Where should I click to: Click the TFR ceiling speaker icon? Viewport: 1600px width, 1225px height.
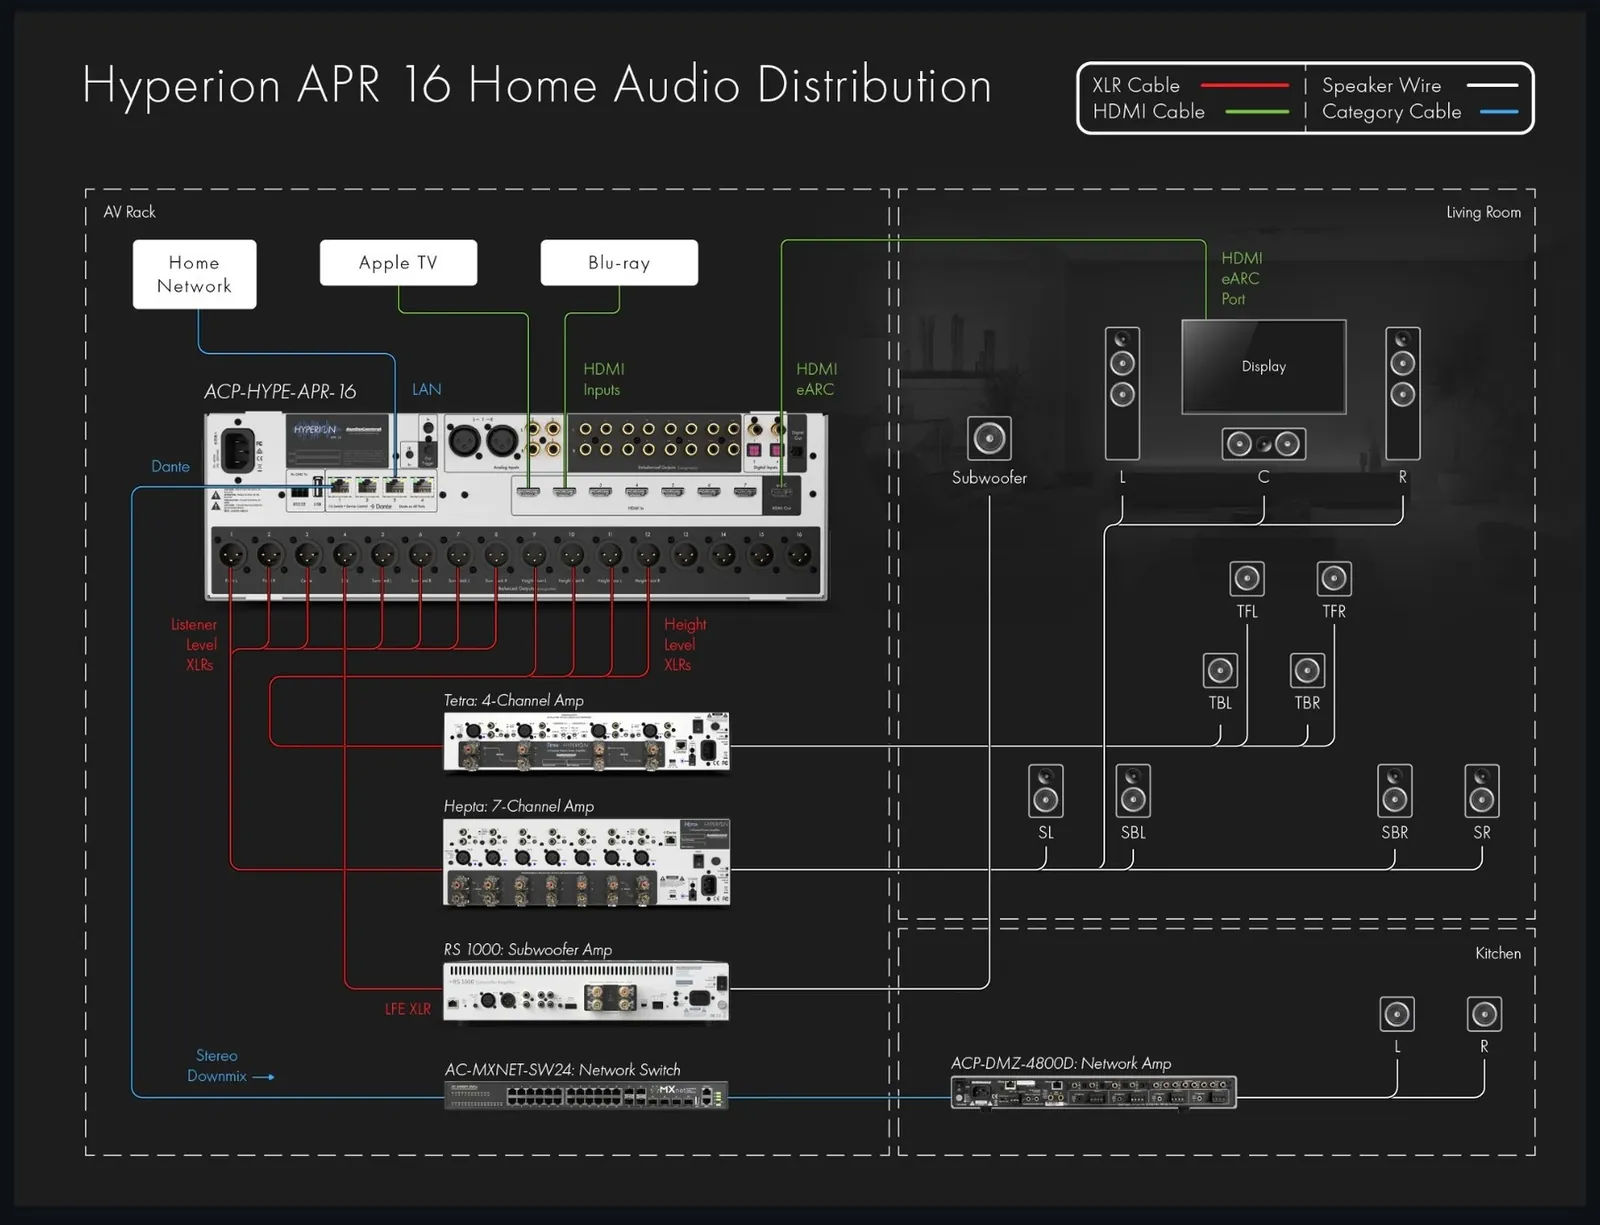[x=1334, y=578]
